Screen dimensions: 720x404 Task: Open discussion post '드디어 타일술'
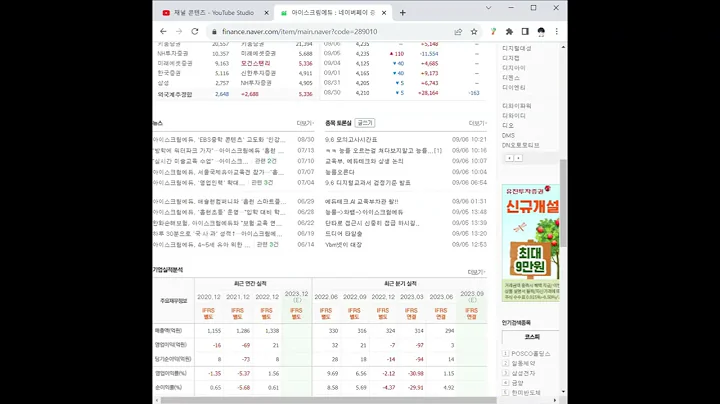click(x=343, y=234)
